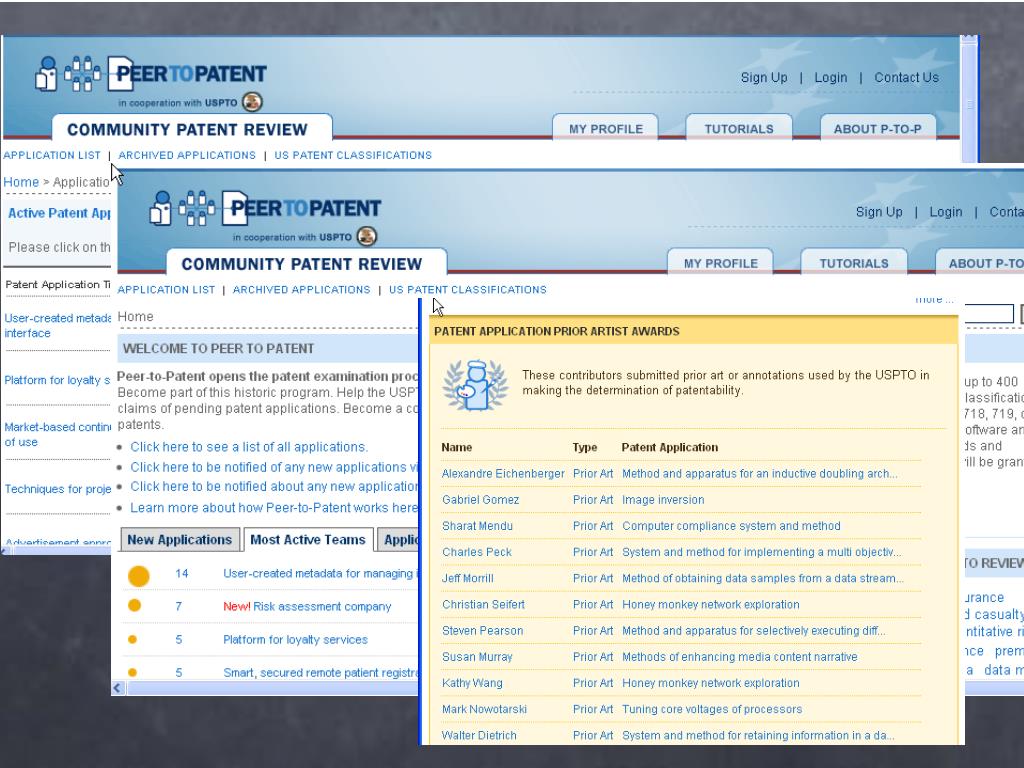Open Walter Dietrich contributor profile
The image size is (1024, 768).
[479, 735]
